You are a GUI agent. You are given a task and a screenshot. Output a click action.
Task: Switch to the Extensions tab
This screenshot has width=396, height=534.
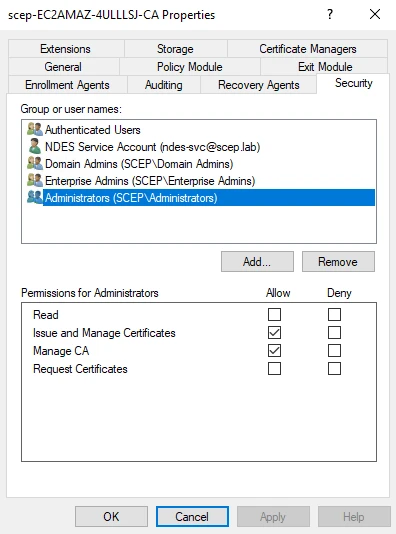pyautogui.click(x=66, y=49)
